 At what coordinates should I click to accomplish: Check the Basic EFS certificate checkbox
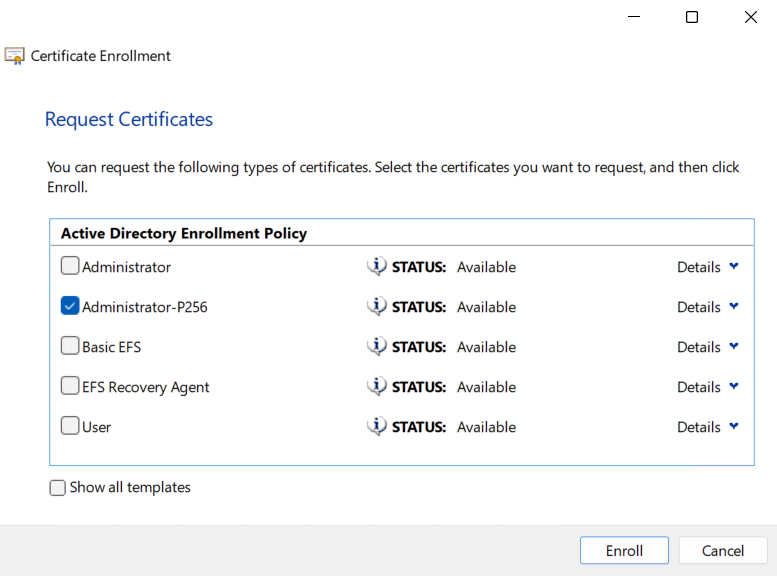70,346
